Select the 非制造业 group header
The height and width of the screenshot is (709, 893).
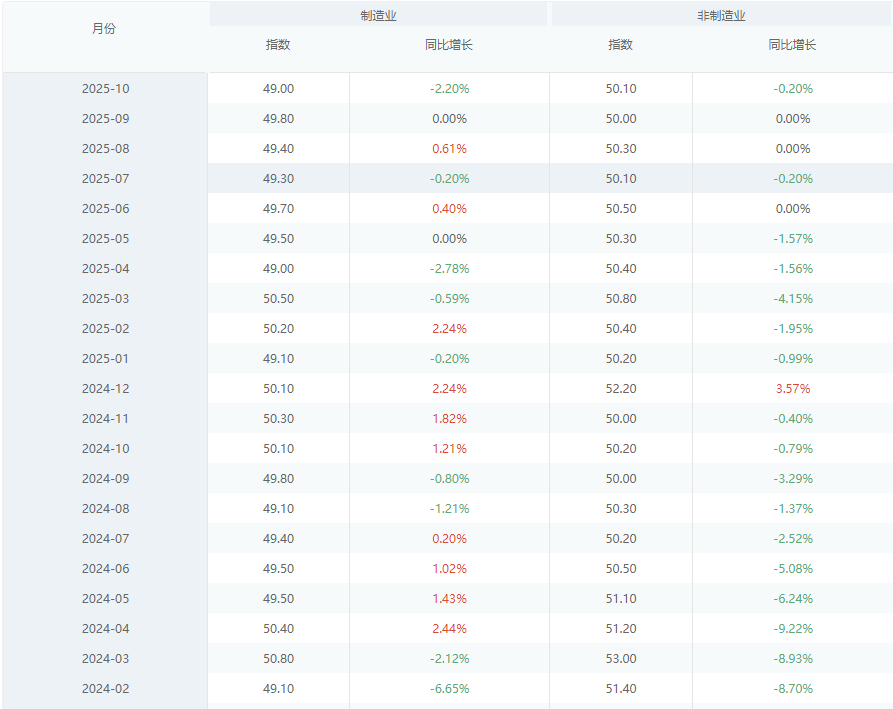point(721,16)
